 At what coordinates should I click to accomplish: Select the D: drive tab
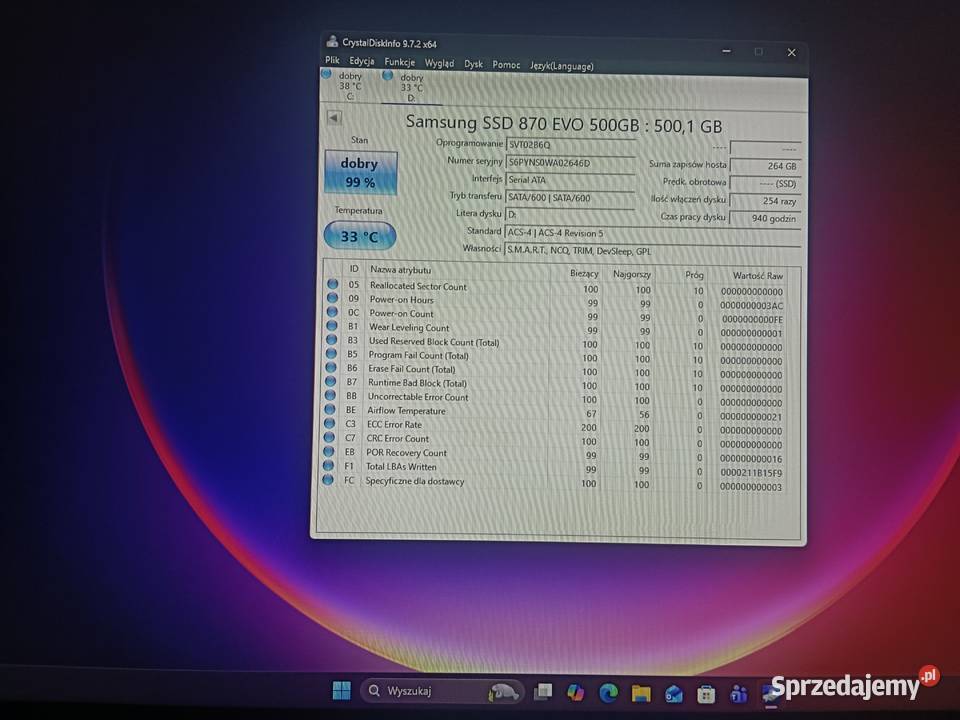tap(412, 84)
